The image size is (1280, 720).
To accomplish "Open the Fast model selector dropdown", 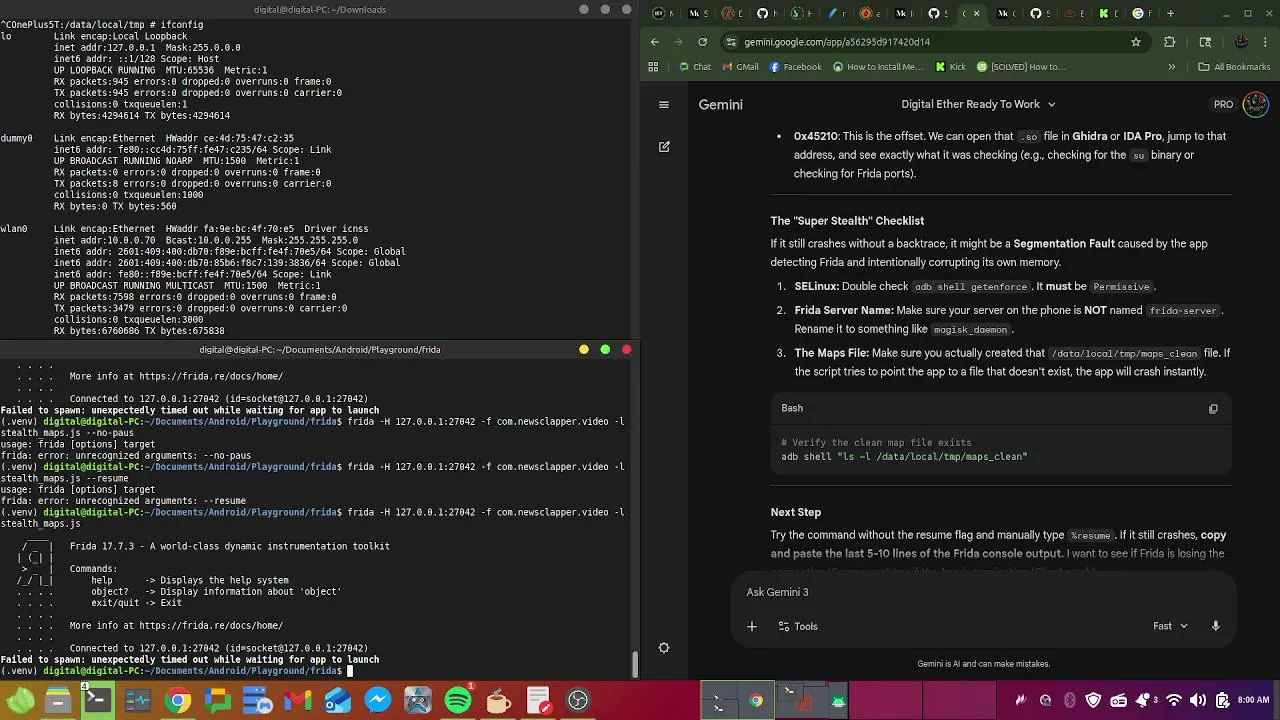I will click(1170, 626).
